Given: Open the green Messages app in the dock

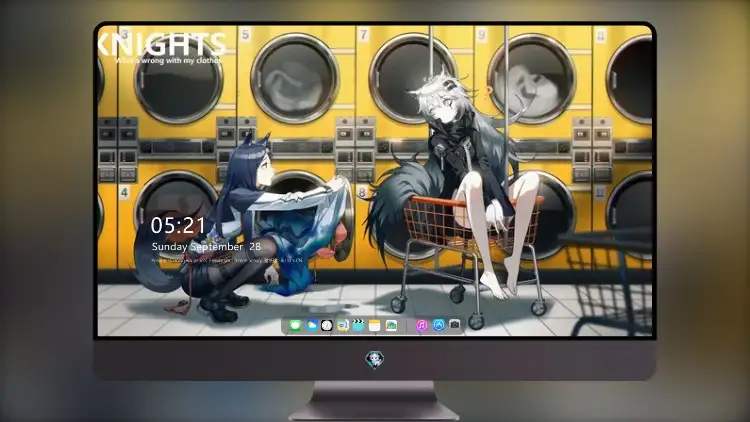Looking at the screenshot, I should coord(296,326).
